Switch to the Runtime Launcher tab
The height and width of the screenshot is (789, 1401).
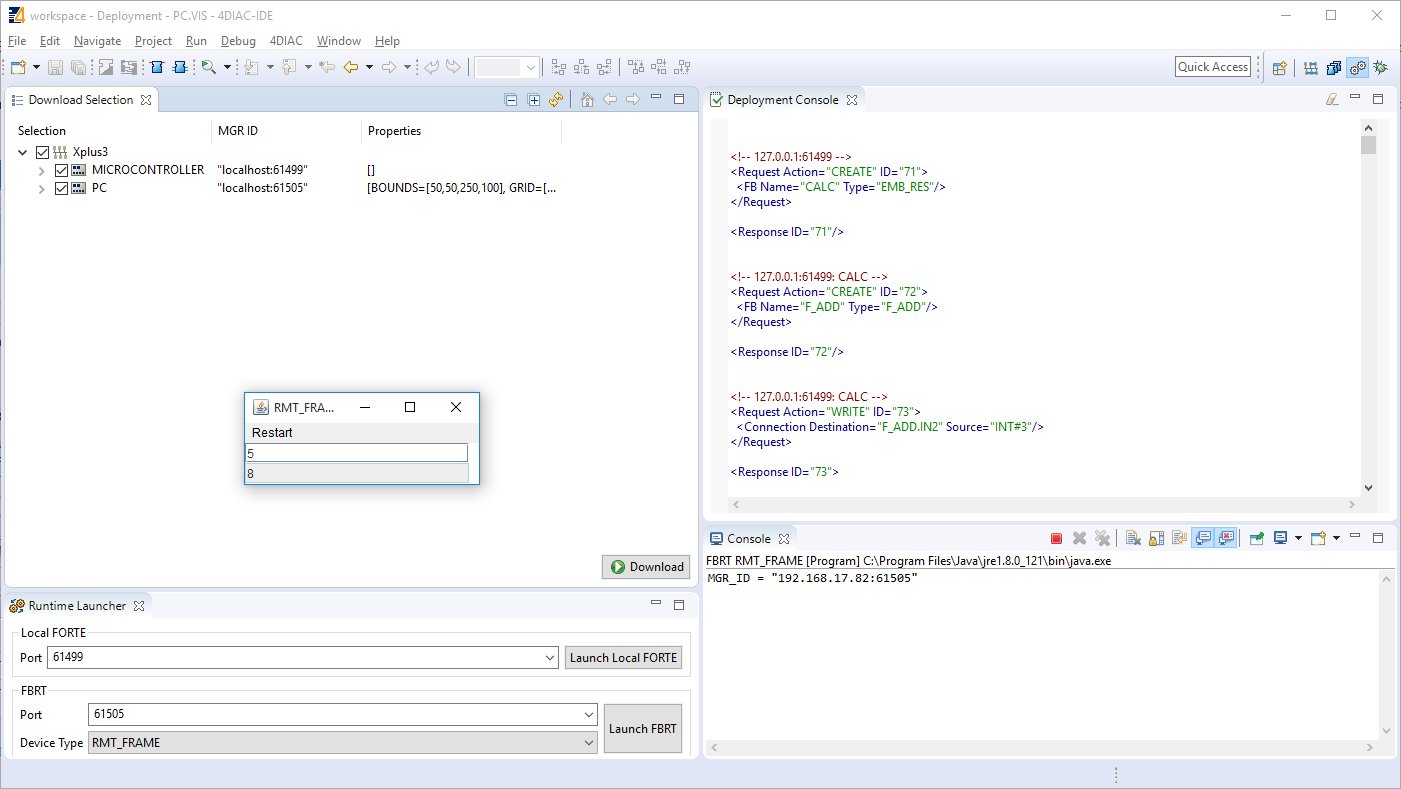coord(77,605)
